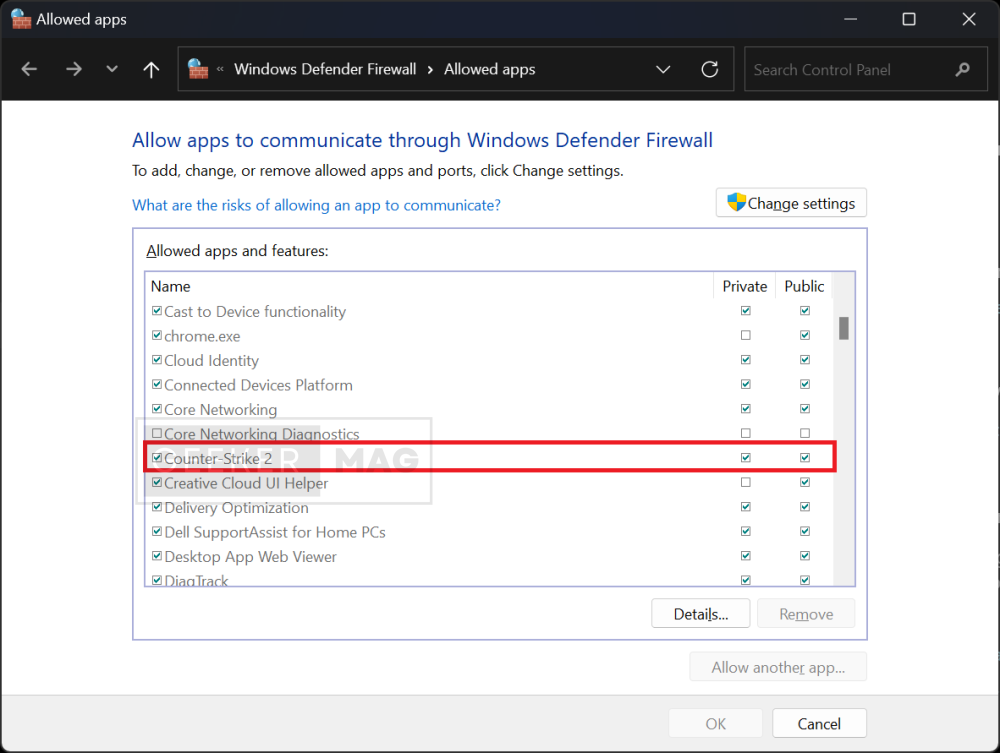Screen dimensions: 1000x753
Task: Enable Private for Core Networking Diagnostics
Action: (x=746, y=433)
